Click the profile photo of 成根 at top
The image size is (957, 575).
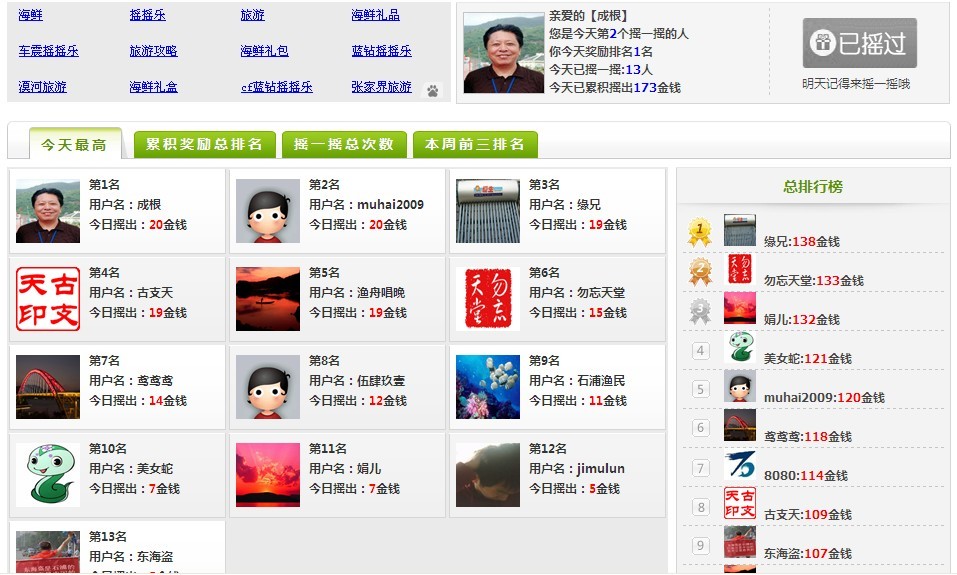(x=503, y=53)
